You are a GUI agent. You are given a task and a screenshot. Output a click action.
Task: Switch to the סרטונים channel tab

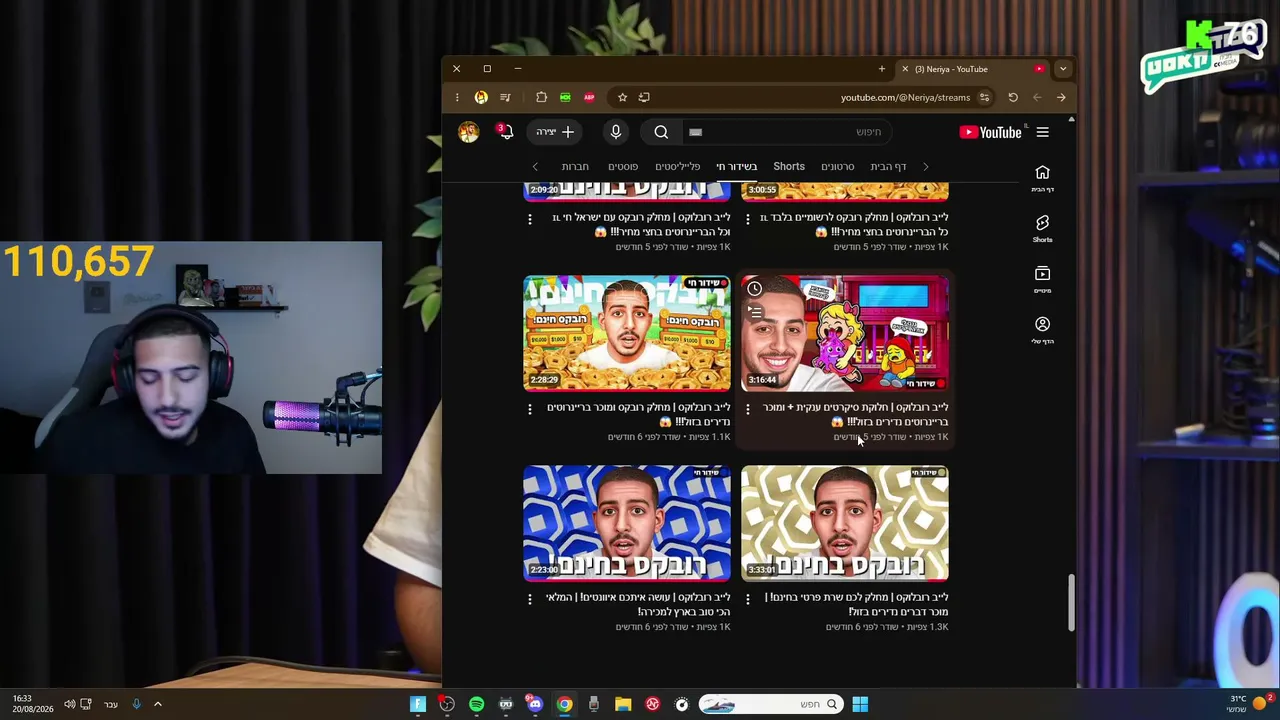tap(838, 166)
